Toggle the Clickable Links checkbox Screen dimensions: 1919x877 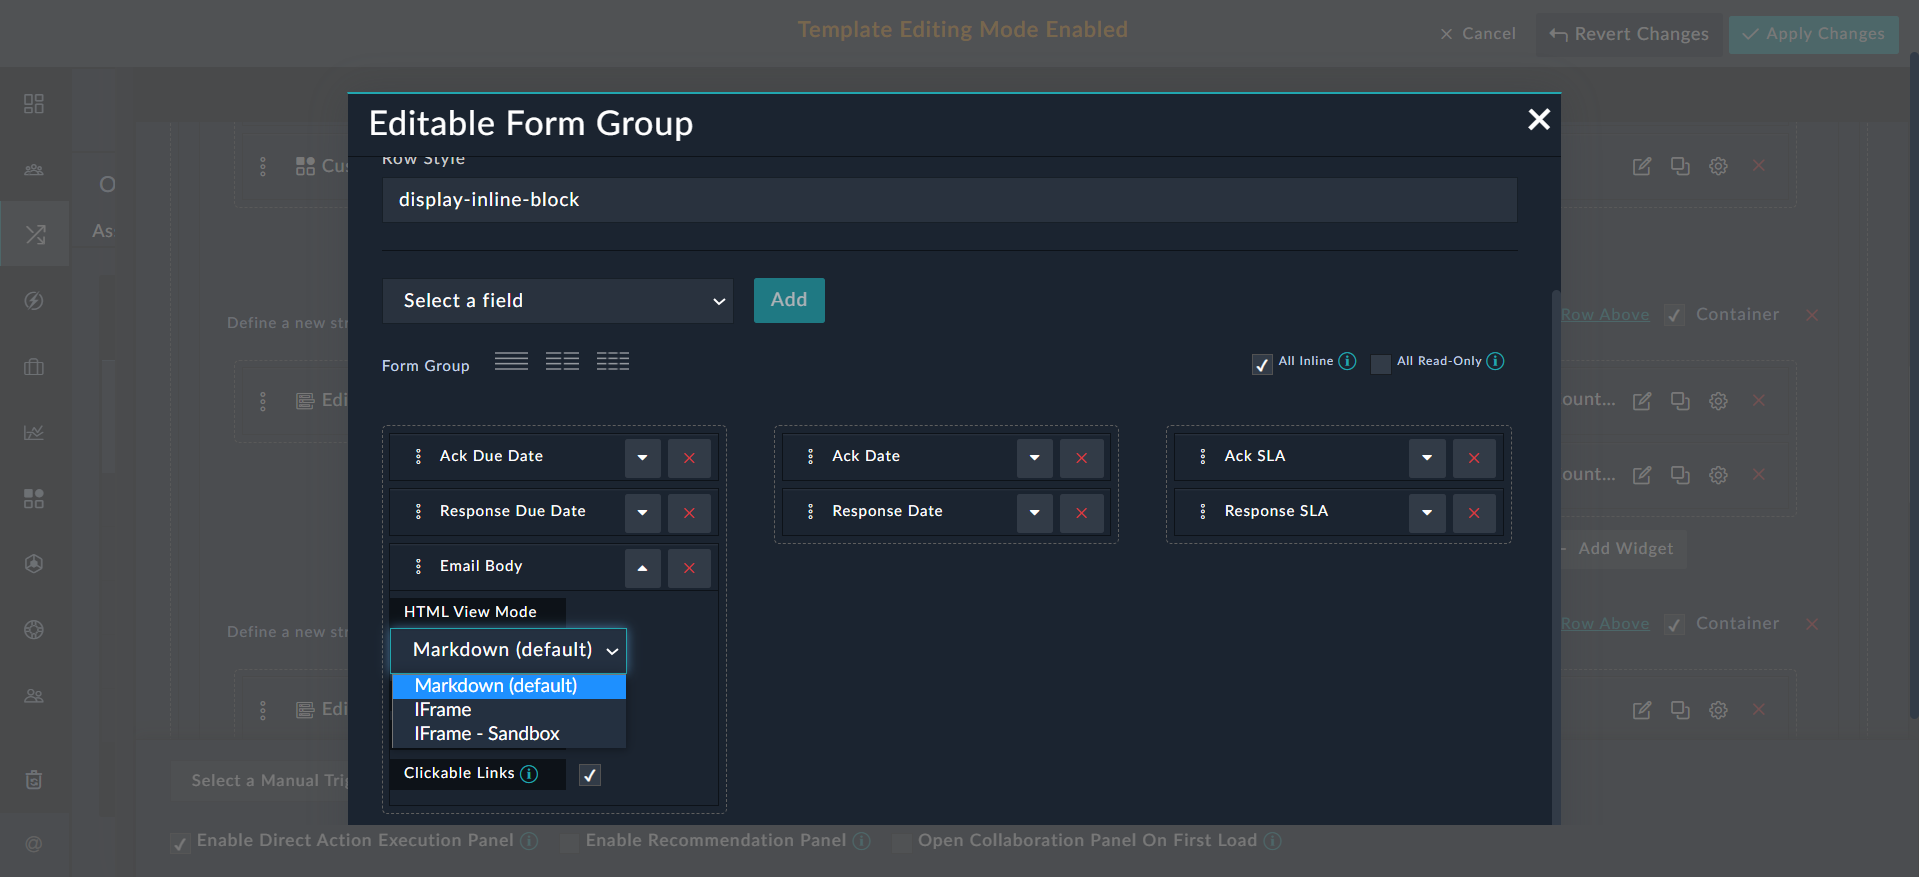coord(590,775)
